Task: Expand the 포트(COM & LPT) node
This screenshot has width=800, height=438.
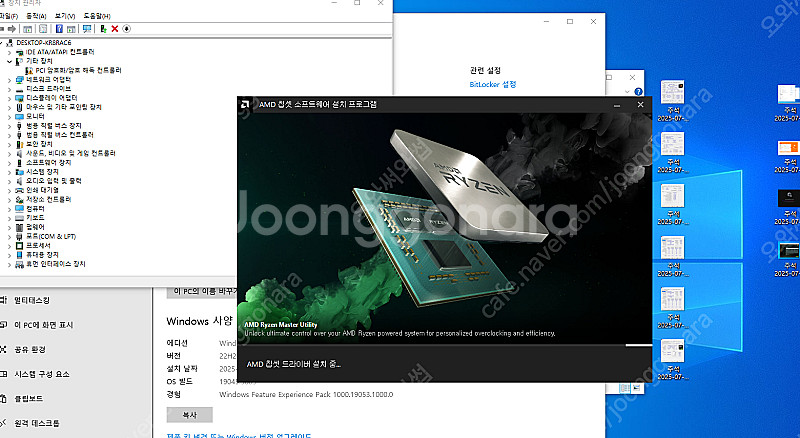Action: (x=9, y=236)
